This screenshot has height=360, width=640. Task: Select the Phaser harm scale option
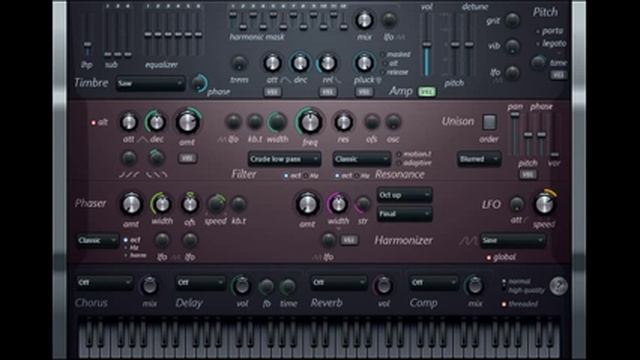click(x=135, y=256)
